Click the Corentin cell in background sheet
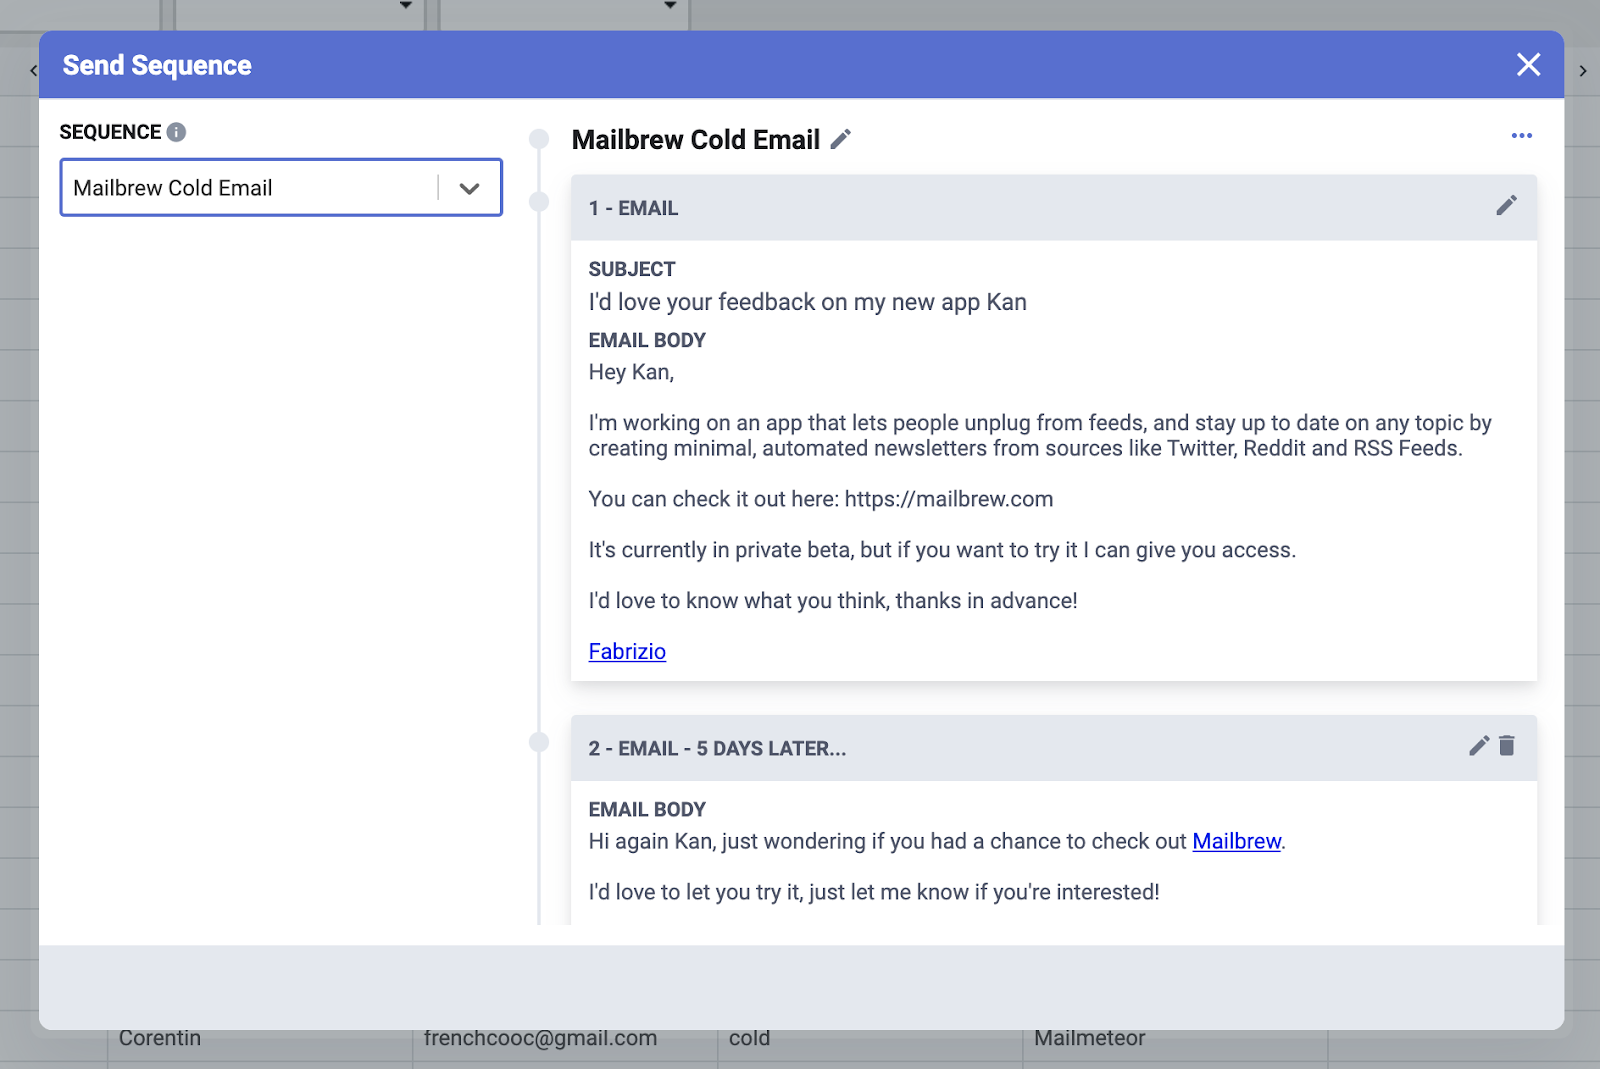 [x=160, y=1039]
